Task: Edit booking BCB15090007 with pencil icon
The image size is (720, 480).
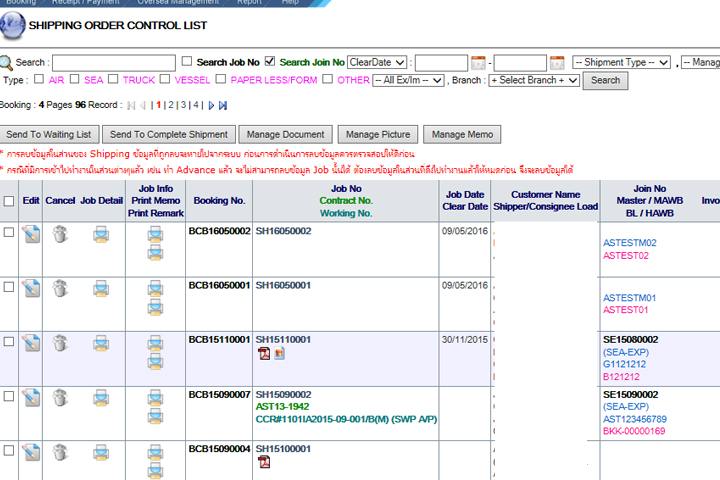Action: pyautogui.click(x=31, y=398)
